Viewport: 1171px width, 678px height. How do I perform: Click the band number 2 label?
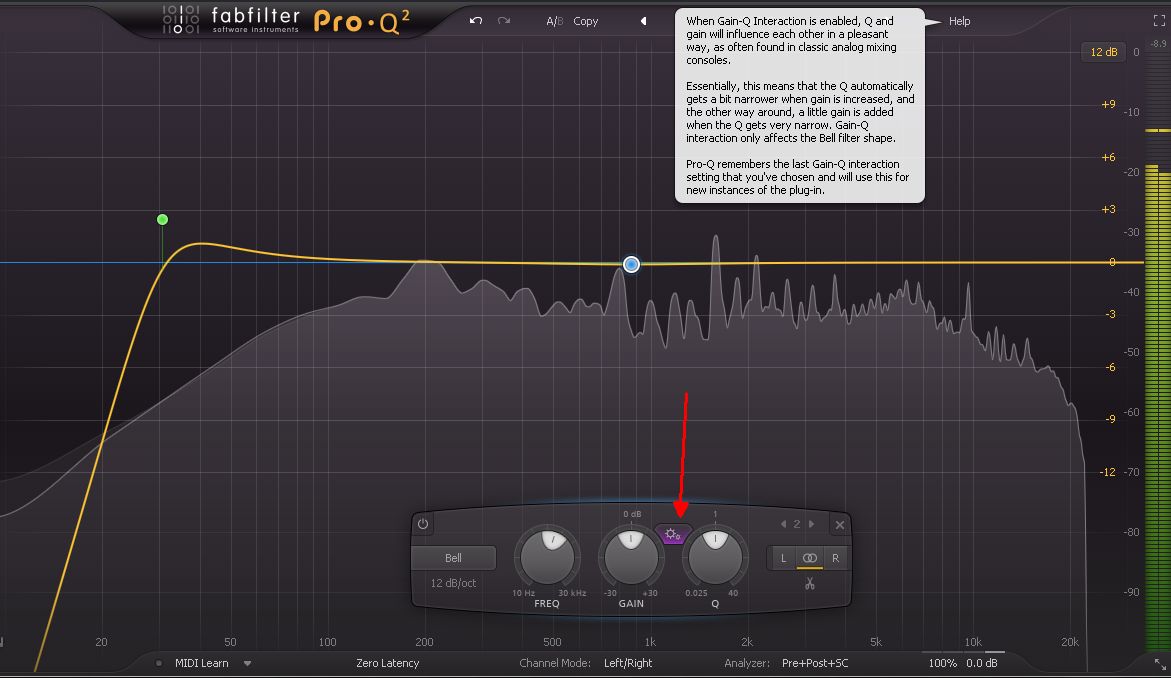point(797,524)
